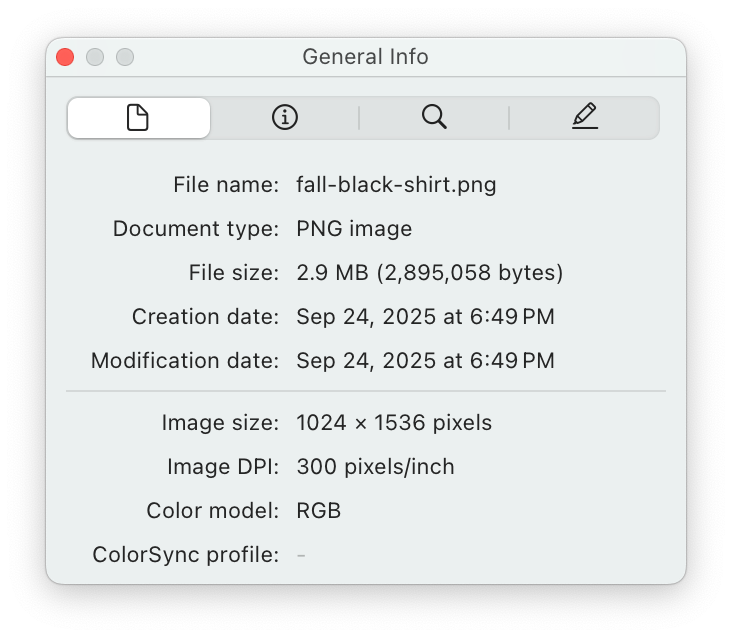Switch to the Keywords magnifier tab
The image size is (732, 638).
click(434, 118)
